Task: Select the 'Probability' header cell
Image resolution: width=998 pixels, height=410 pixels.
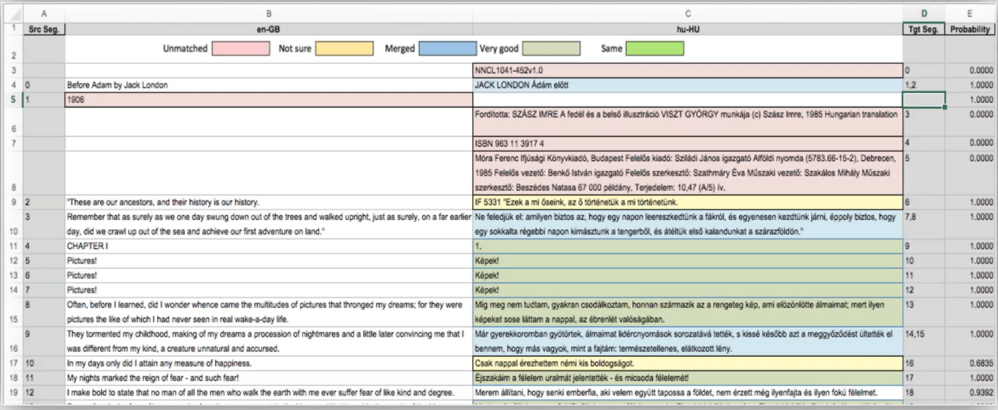Action: [x=969, y=29]
